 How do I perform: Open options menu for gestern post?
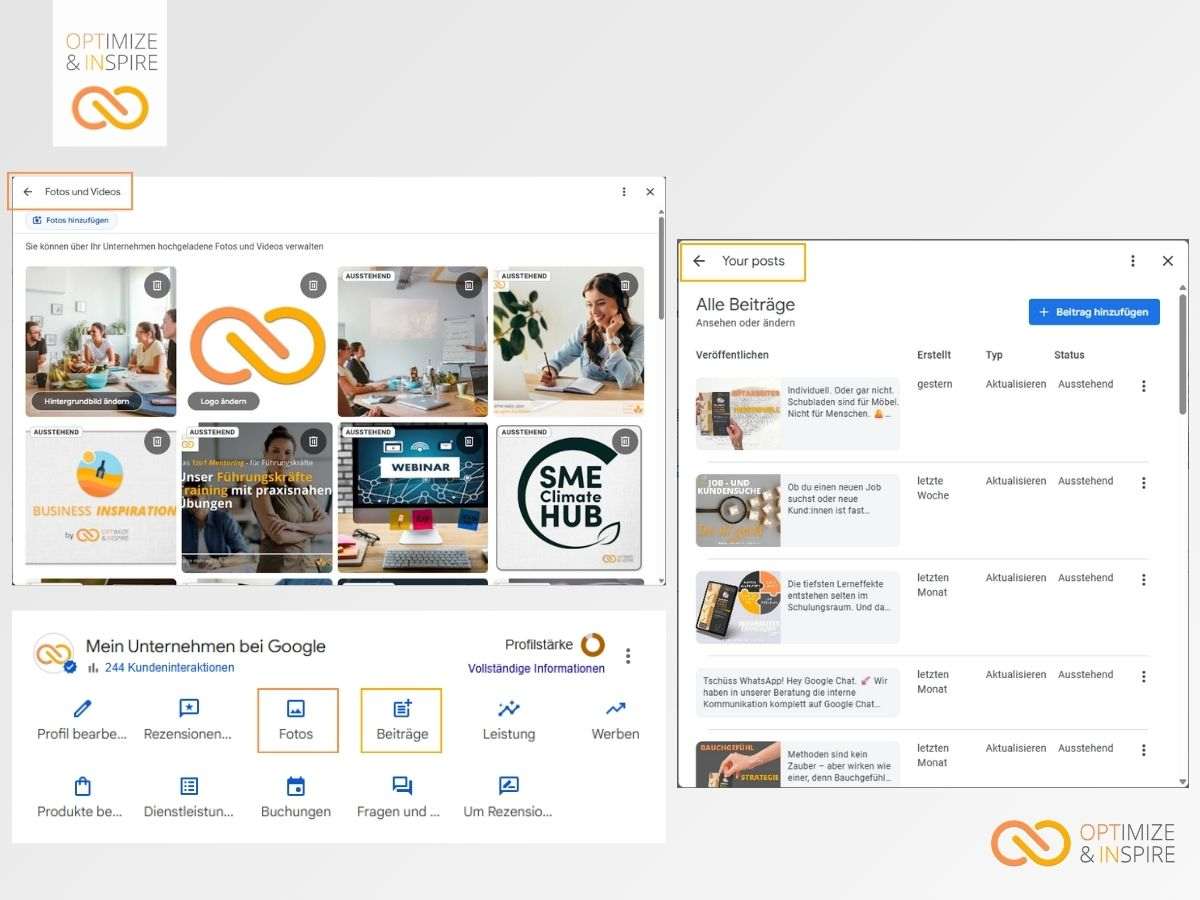1144,386
